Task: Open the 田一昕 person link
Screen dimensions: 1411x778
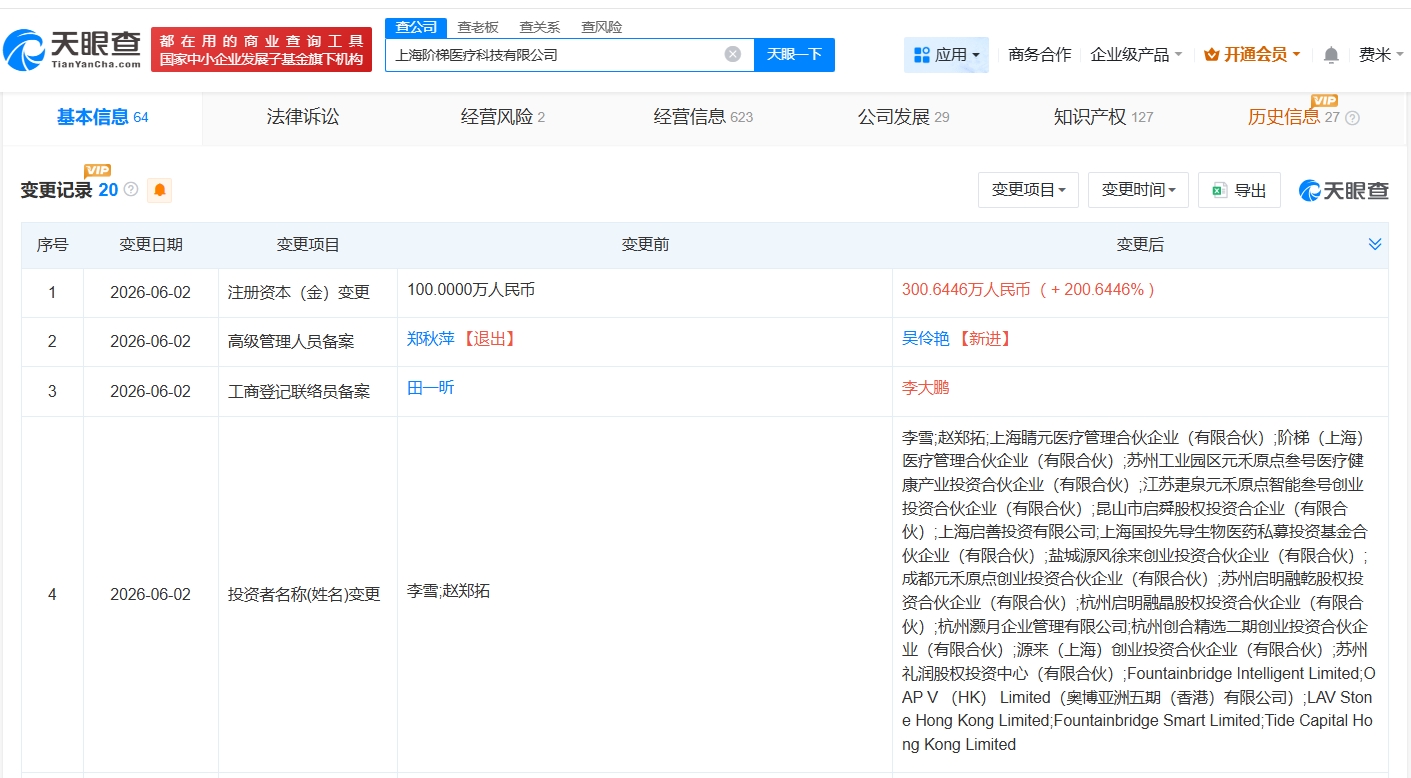Action: point(431,387)
